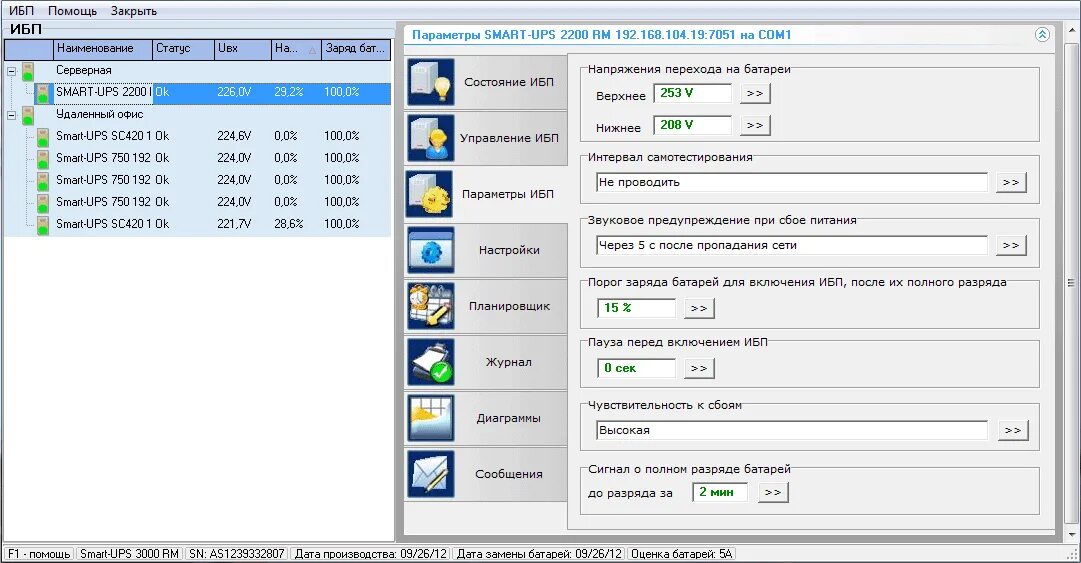Viewport: 1081px width, 563px height.
Task: Switch to Состояние ИБП tab
Action: [x=486, y=82]
